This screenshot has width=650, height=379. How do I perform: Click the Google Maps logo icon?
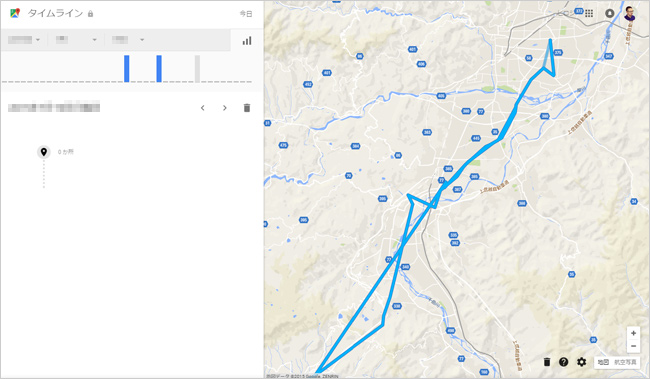coord(15,13)
